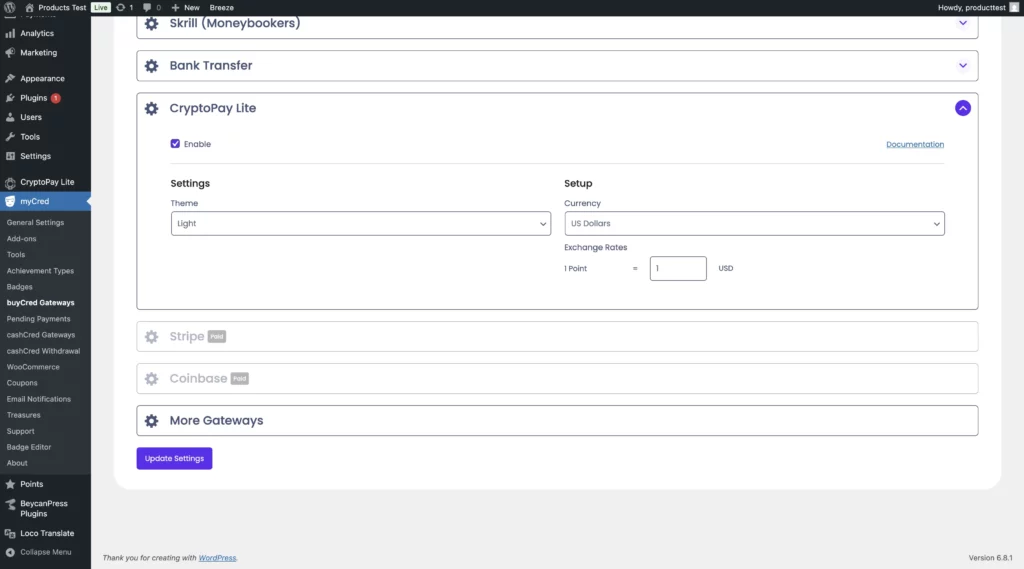The height and width of the screenshot is (569, 1024).
Task: Click the Bank Transfer gear icon
Action: point(151,66)
